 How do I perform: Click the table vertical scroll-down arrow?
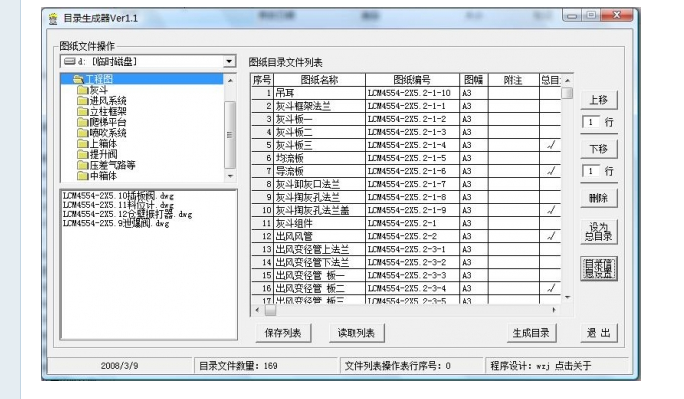click(567, 297)
